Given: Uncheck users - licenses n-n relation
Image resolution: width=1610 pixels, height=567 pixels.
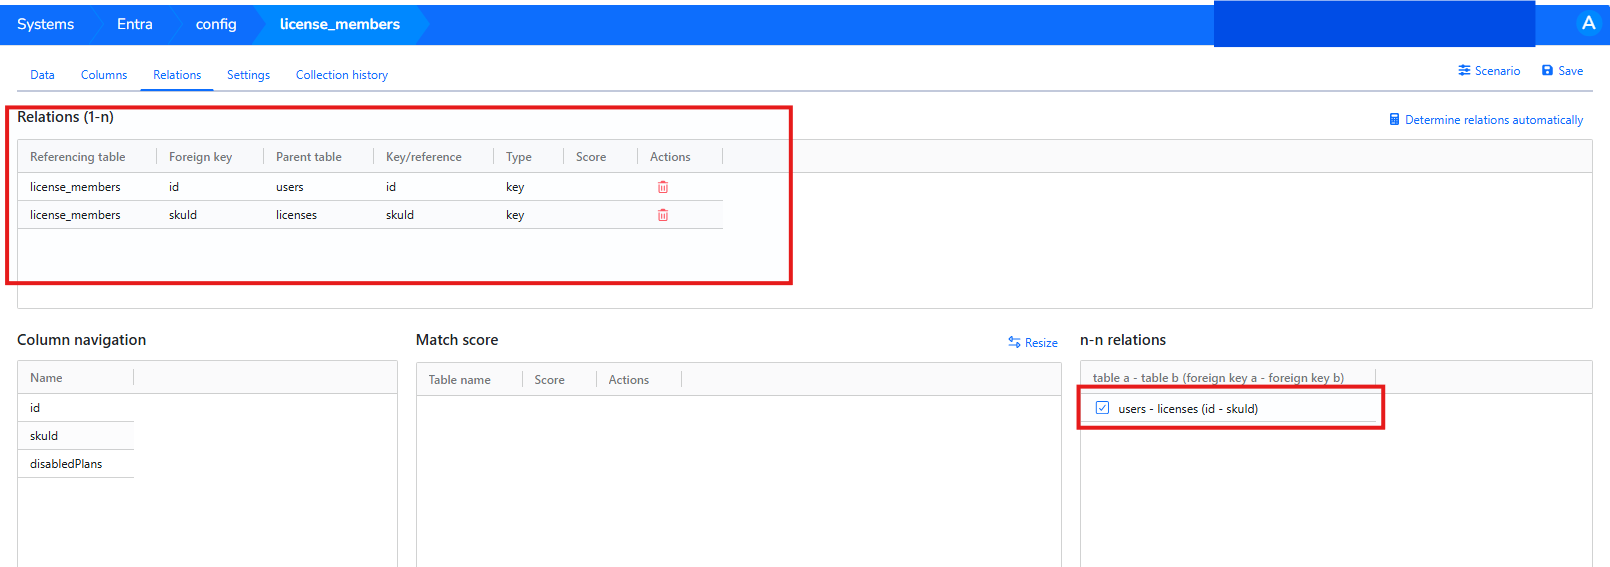Looking at the screenshot, I should [1102, 408].
